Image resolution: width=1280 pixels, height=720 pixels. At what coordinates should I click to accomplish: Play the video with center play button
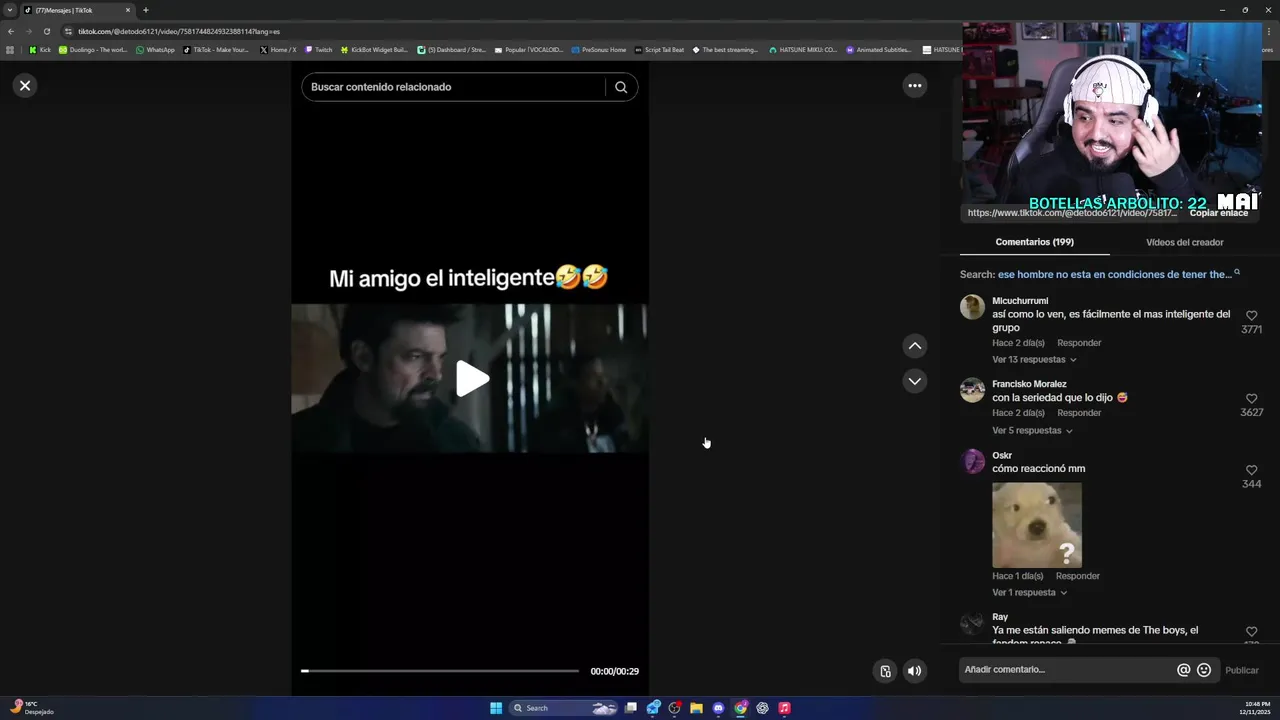471,379
